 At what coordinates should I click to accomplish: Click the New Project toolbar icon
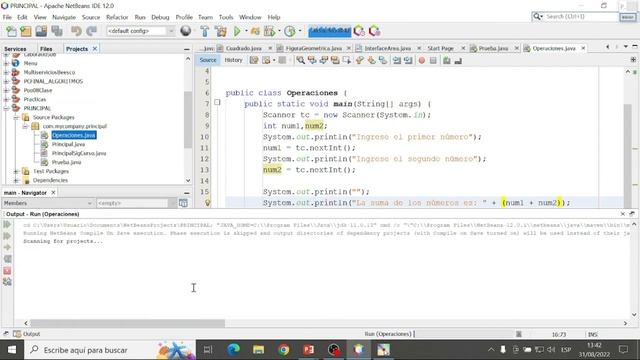pos(26,31)
